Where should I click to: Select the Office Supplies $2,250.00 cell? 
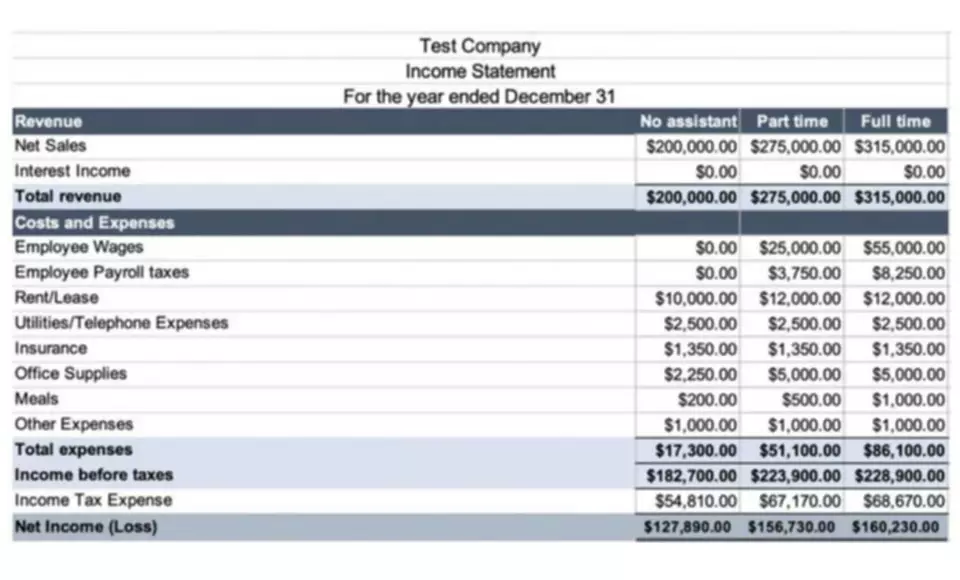pos(688,374)
